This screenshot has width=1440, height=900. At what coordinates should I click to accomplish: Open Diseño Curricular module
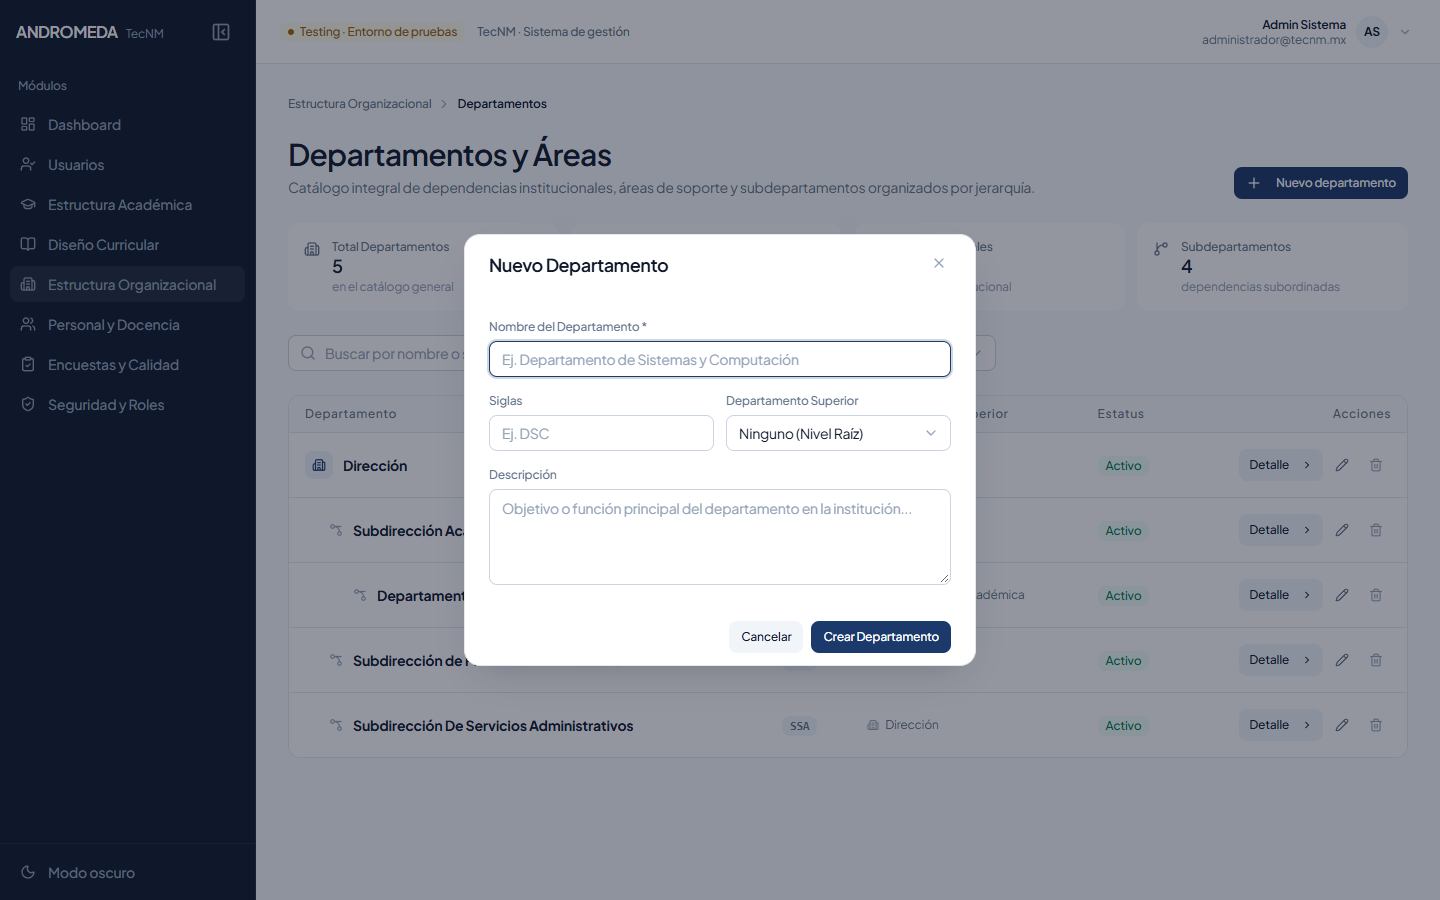(127, 245)
